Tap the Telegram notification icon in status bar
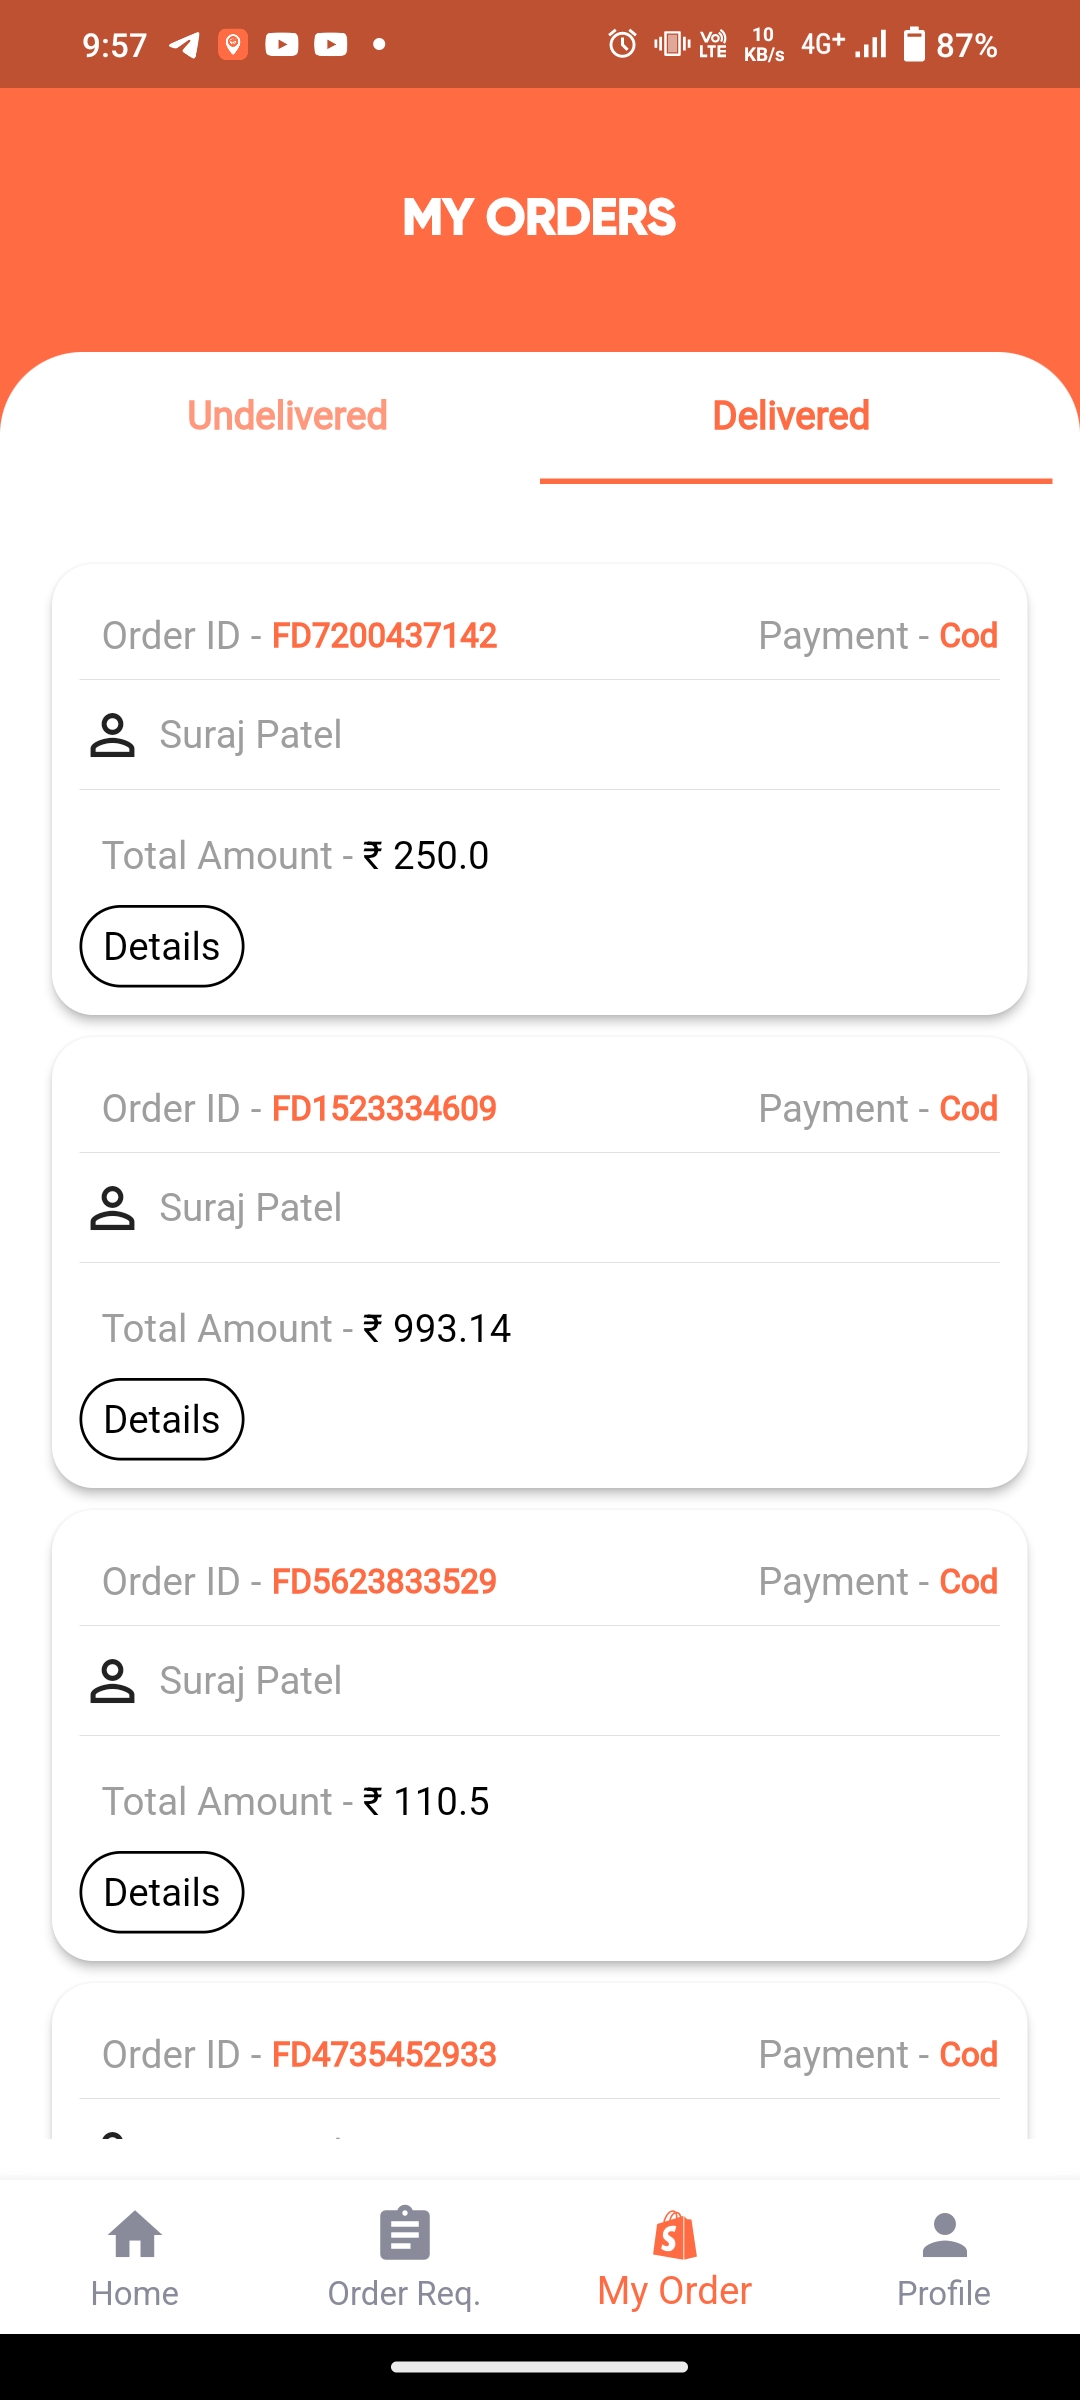 [x=184, y=45]
